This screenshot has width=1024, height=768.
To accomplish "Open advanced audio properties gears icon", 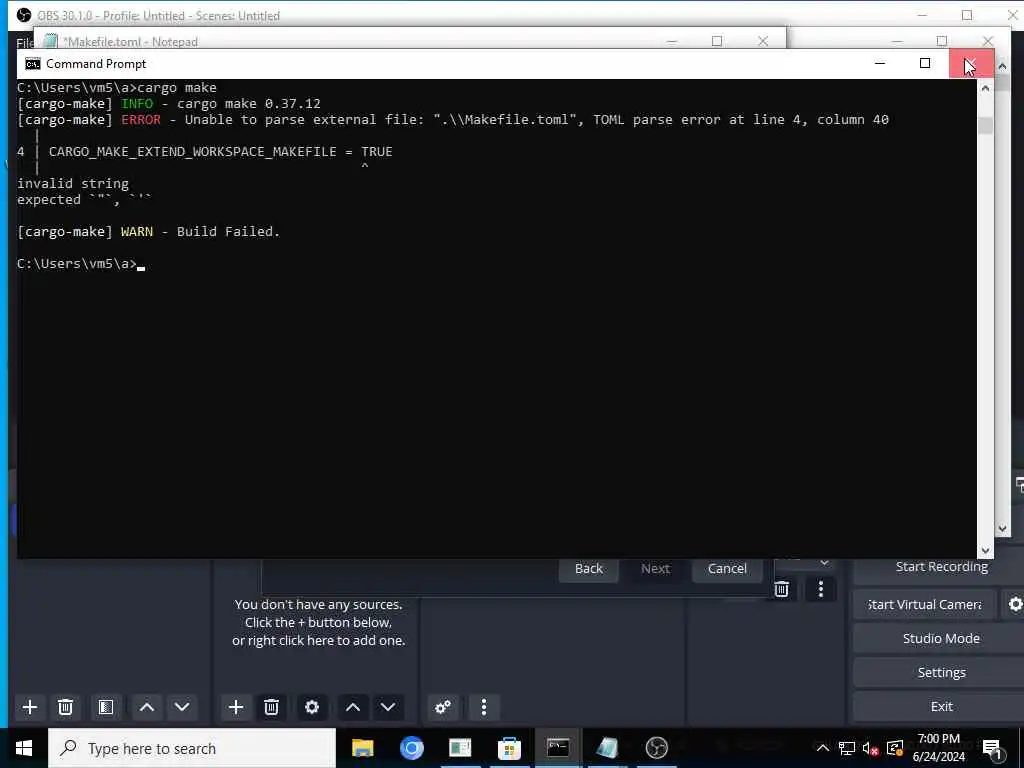I will [x=443, y=707].
